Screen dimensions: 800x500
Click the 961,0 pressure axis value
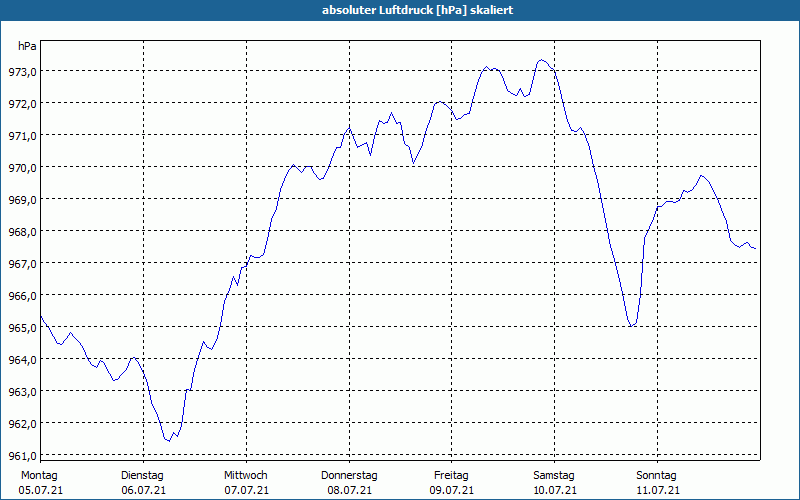point(22,456)
